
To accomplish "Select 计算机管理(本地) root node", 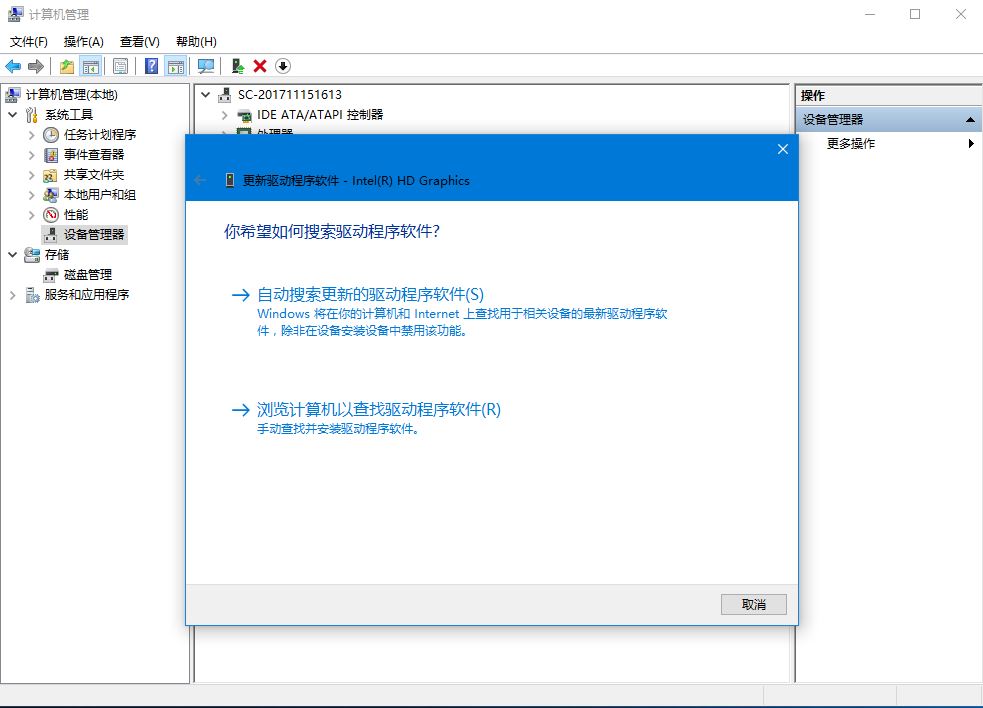I will (x=71, y=95).
